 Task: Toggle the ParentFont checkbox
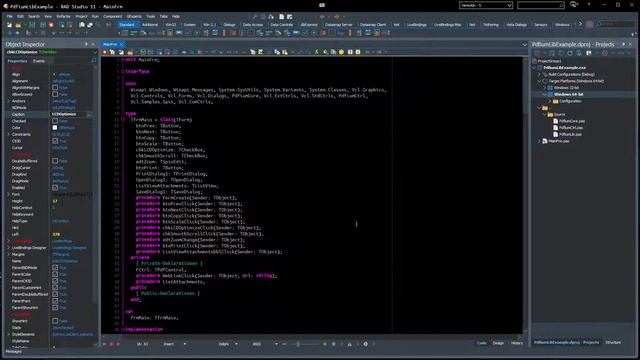point(55,301)
